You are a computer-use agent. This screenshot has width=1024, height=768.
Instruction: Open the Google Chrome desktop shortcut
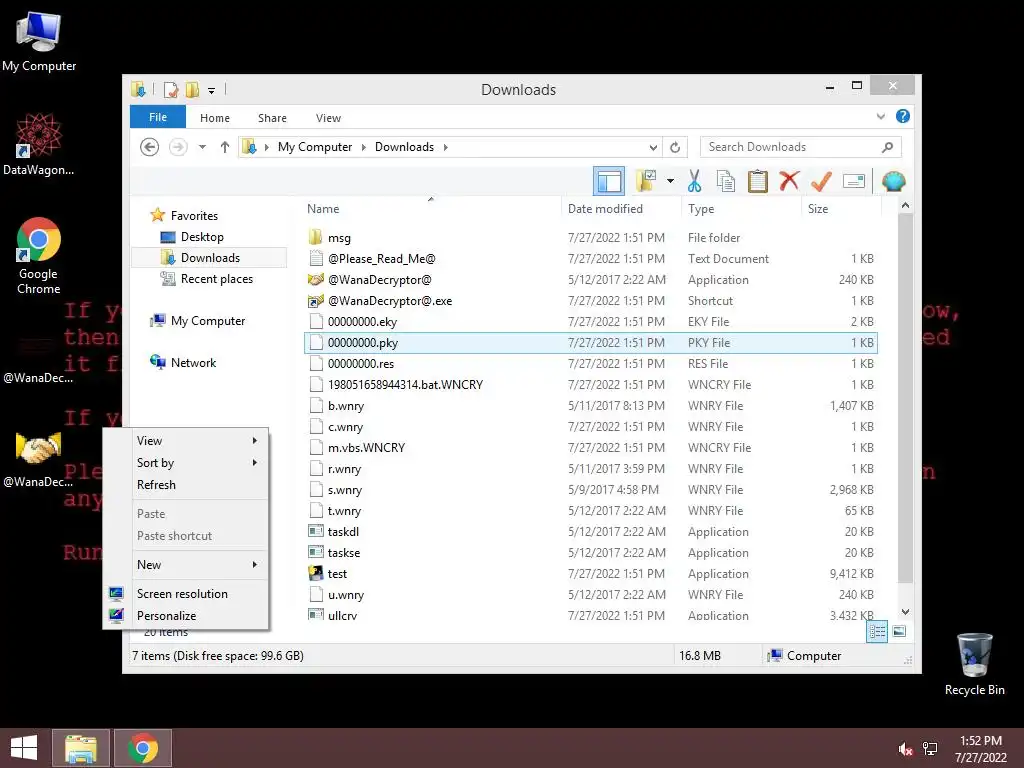(x=39, y=256)
